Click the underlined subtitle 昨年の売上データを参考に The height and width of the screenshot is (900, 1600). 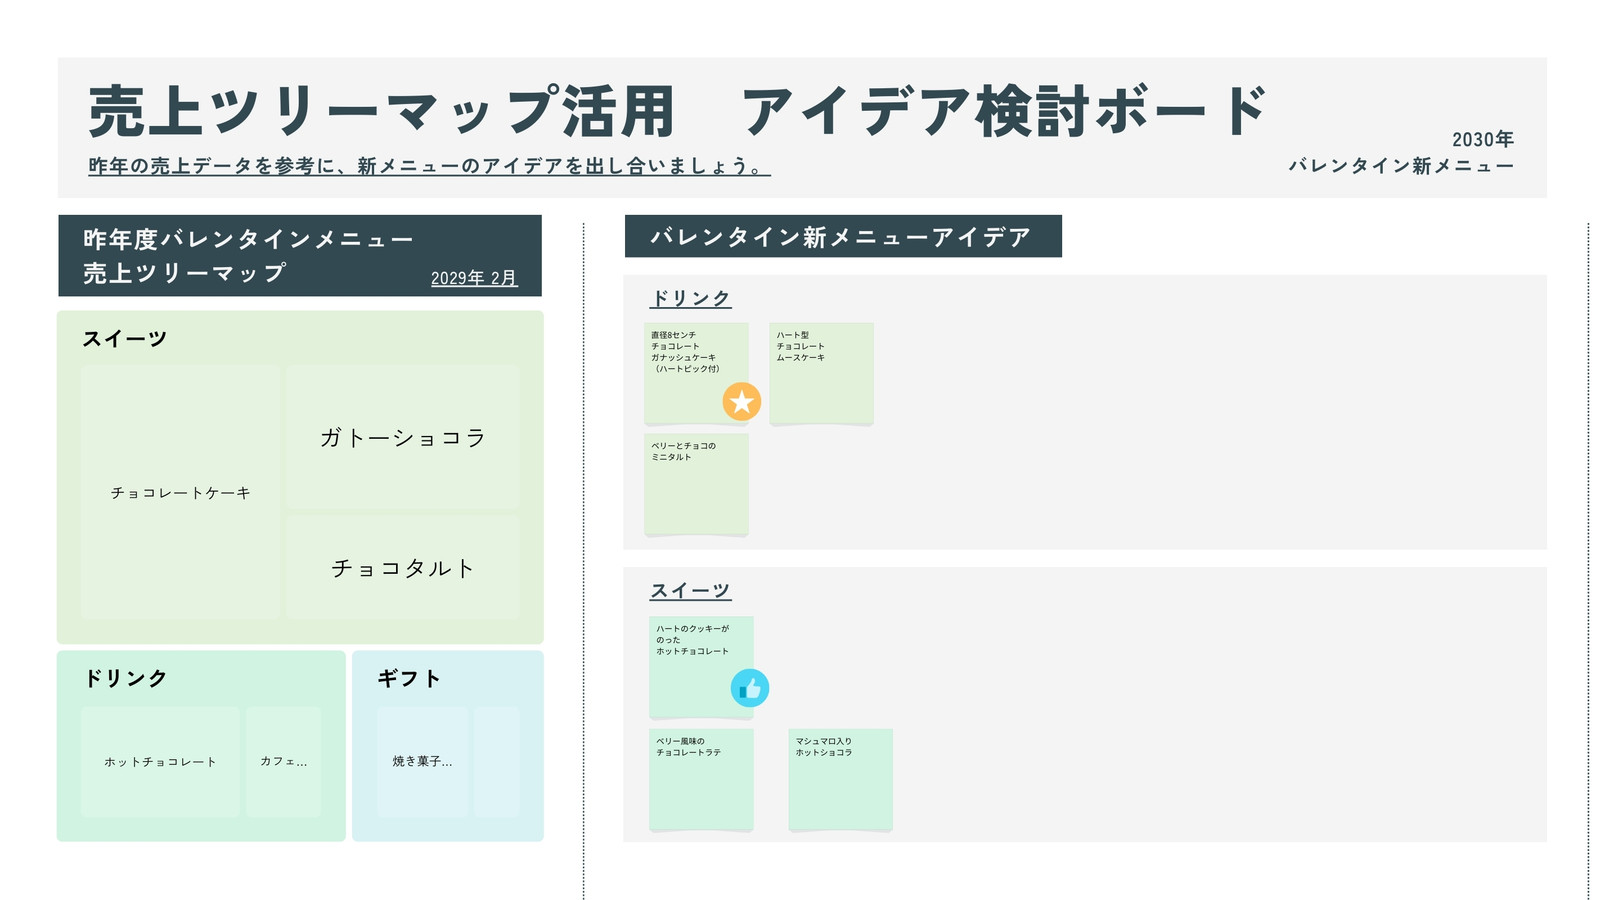[429, 166]
